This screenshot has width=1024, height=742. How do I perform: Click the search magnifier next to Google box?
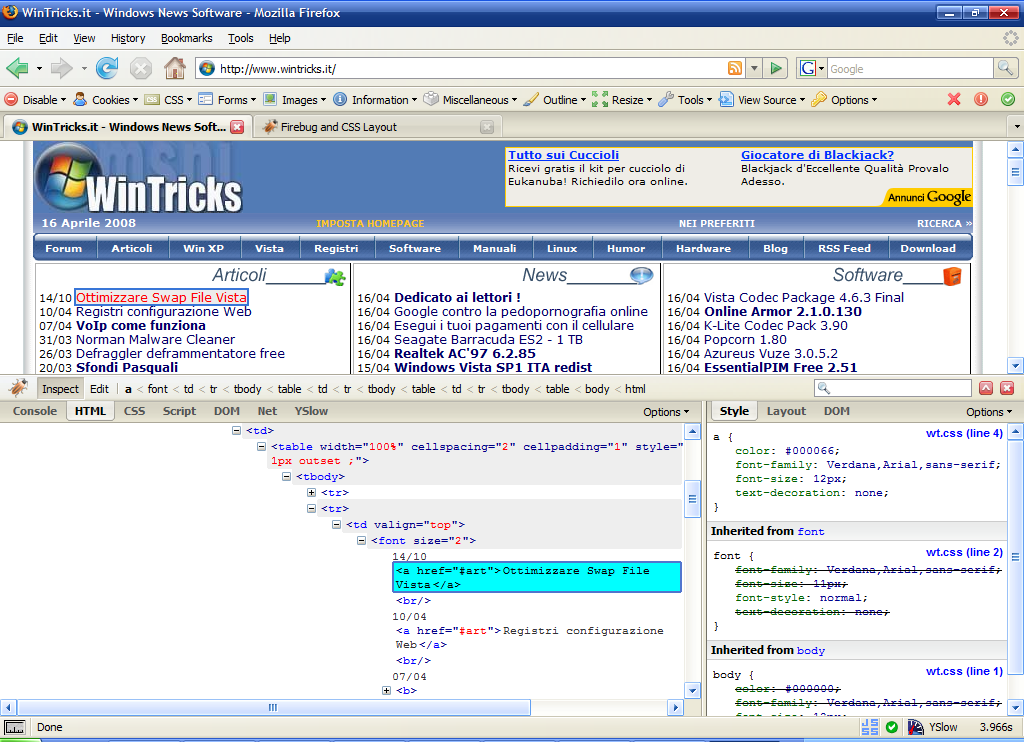(x=1005, y=68)
